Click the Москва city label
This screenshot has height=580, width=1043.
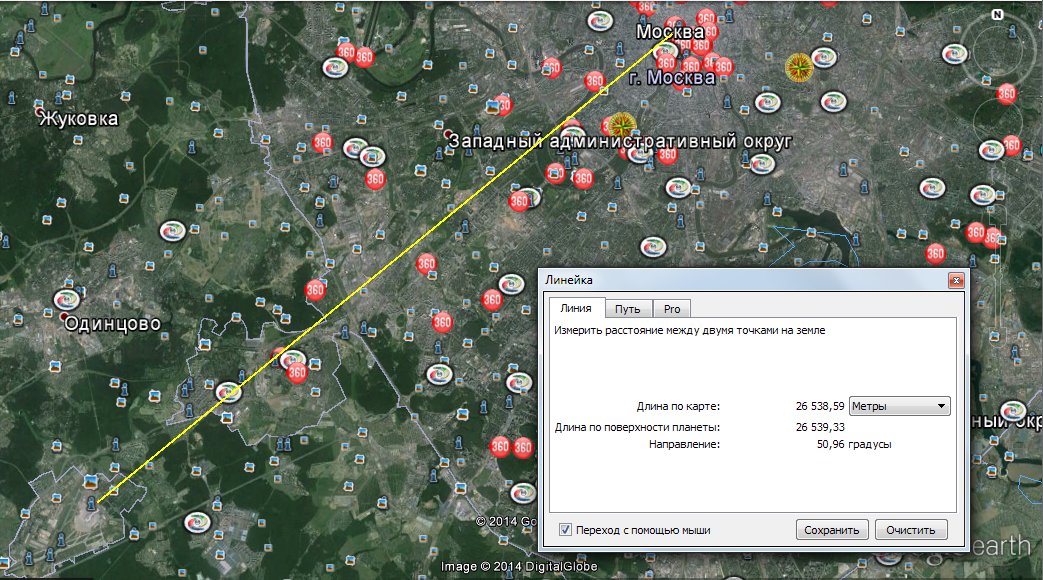(670, 32)
